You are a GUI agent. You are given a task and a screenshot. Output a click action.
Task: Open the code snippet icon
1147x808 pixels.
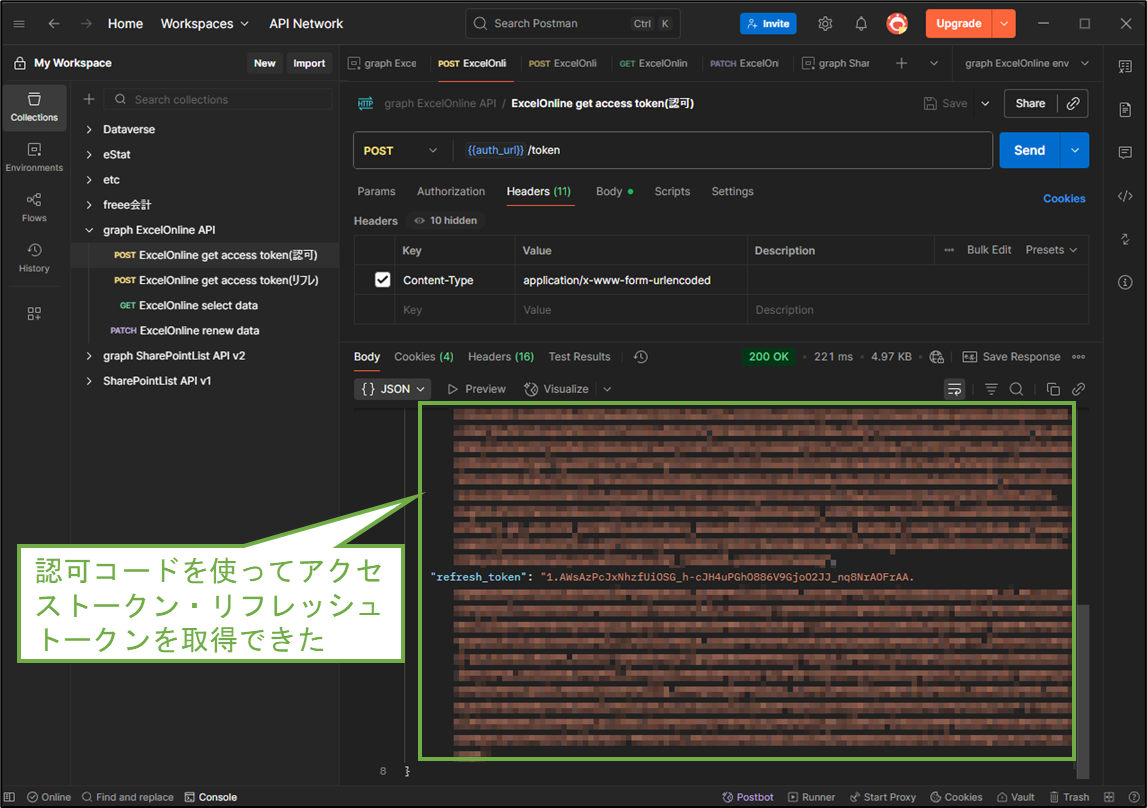tap(1125, 196)
